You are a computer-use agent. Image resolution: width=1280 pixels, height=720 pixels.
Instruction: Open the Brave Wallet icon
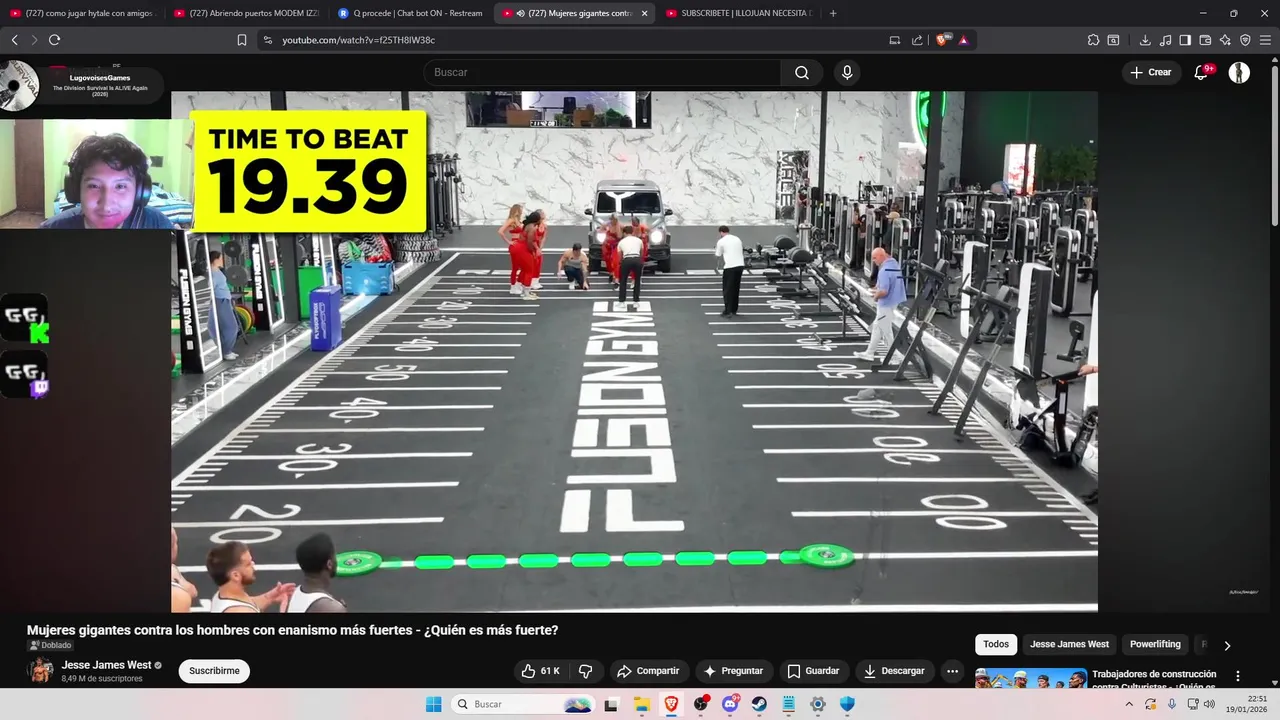click(x=1205, y=40)
